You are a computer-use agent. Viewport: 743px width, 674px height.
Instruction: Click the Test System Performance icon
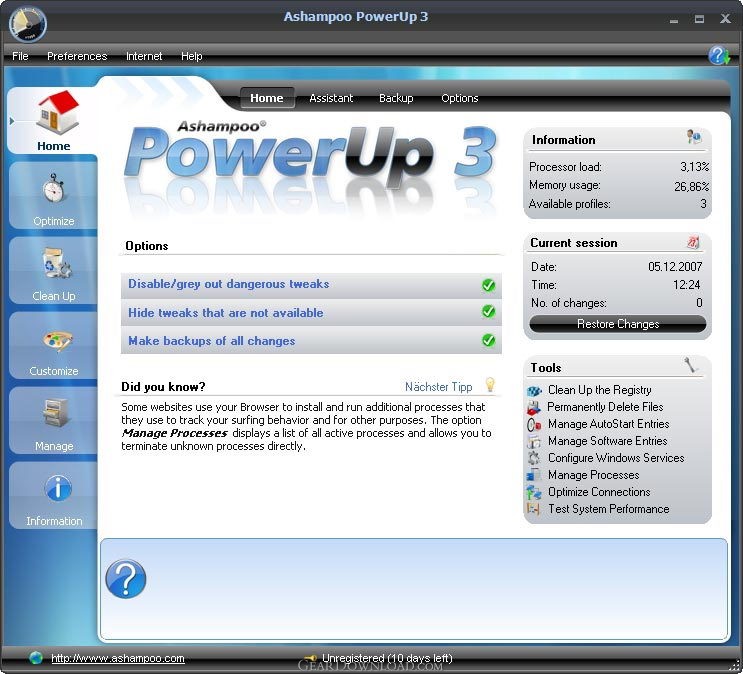pos(534,510)
